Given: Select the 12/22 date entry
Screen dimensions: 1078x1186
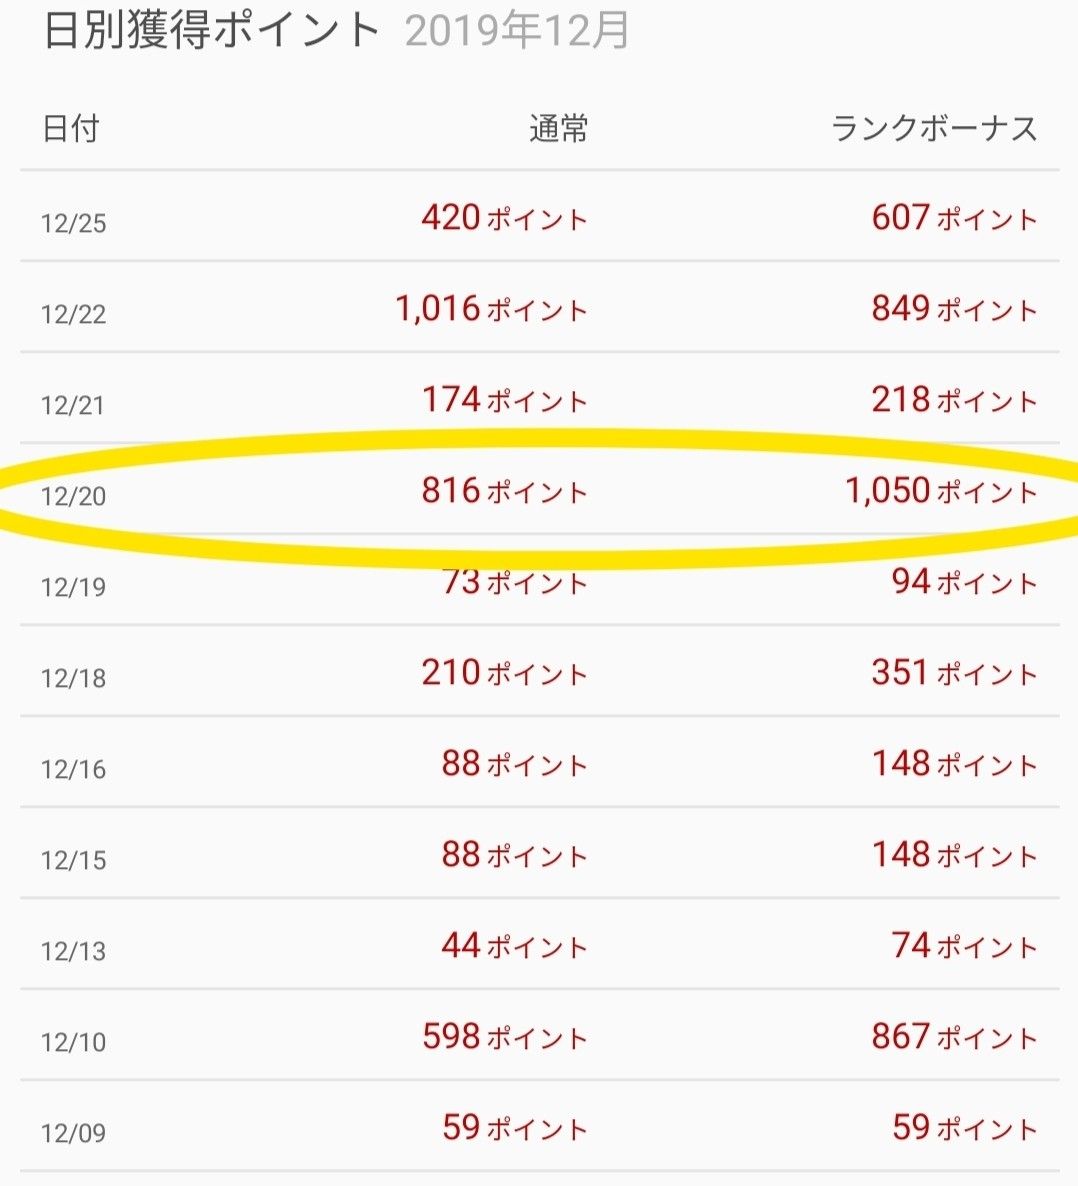Looking at the screenshot, I should point(73,314).
